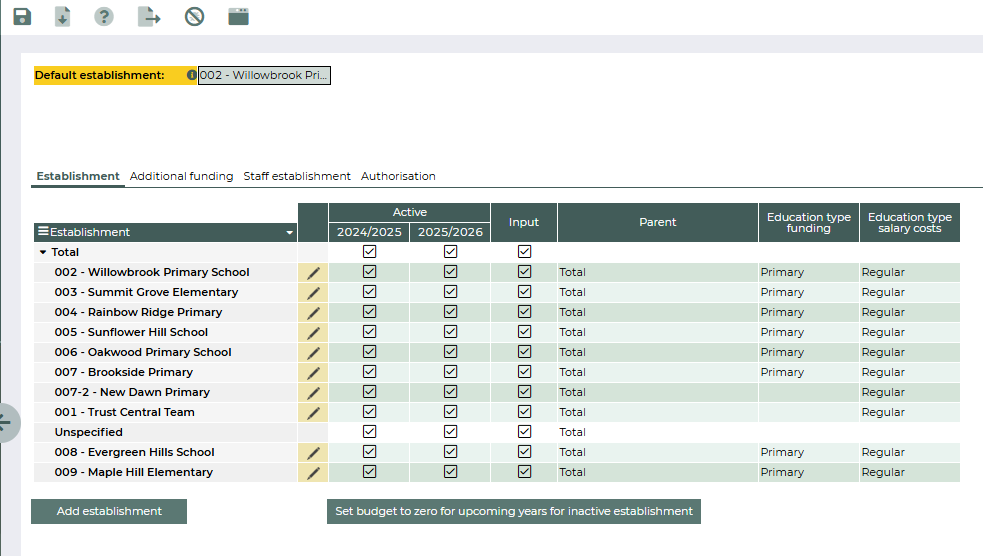Click the export document arrow icon
Viewport: 983px width, 556px height.
[148, 17]
